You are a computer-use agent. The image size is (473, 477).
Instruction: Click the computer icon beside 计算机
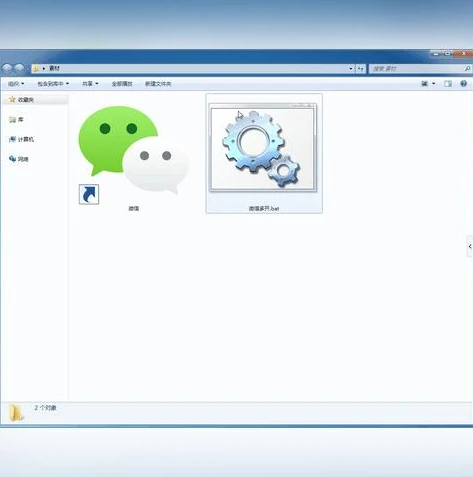pyautogui.click(x=12, y=139)
